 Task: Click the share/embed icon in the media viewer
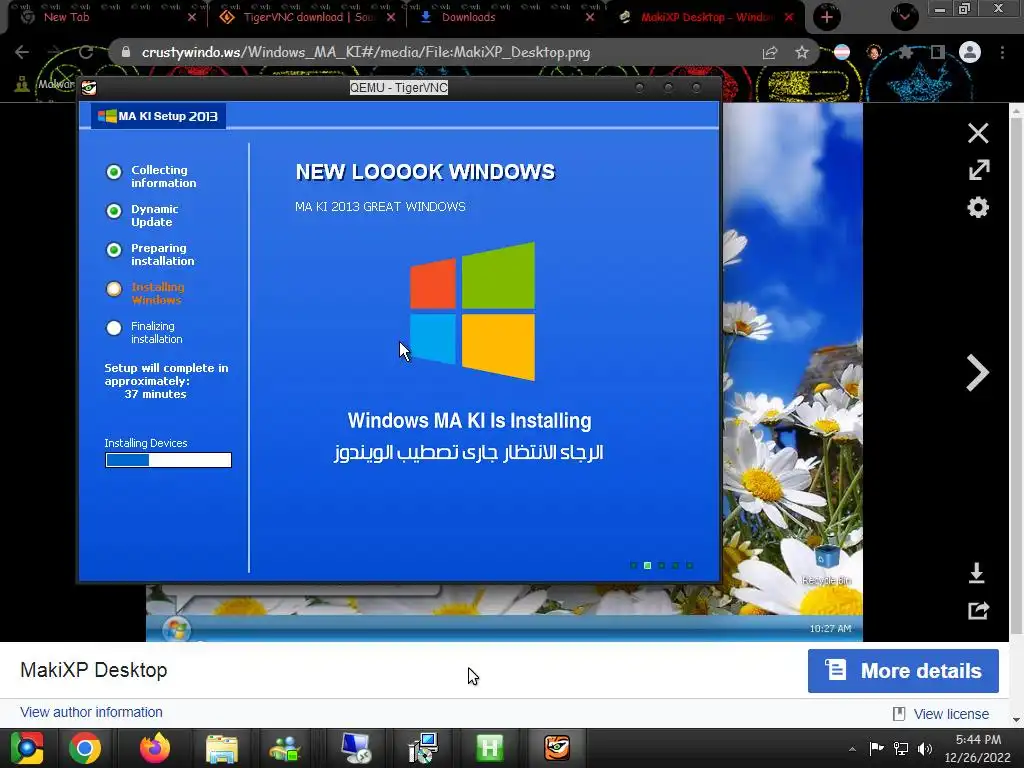tap(978, 611)
